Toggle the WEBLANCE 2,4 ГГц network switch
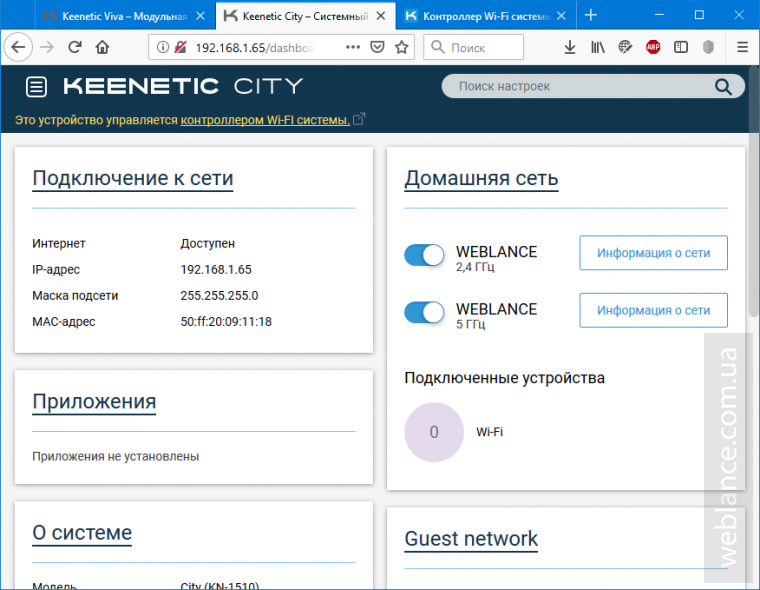The image size is (760, 590). click(424, 255)
